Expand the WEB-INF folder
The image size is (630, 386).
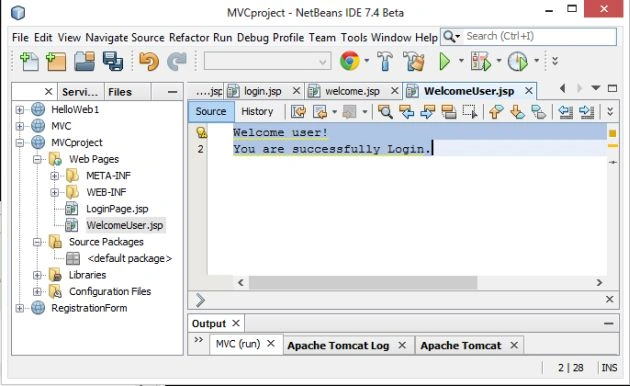tap(55, 192)
